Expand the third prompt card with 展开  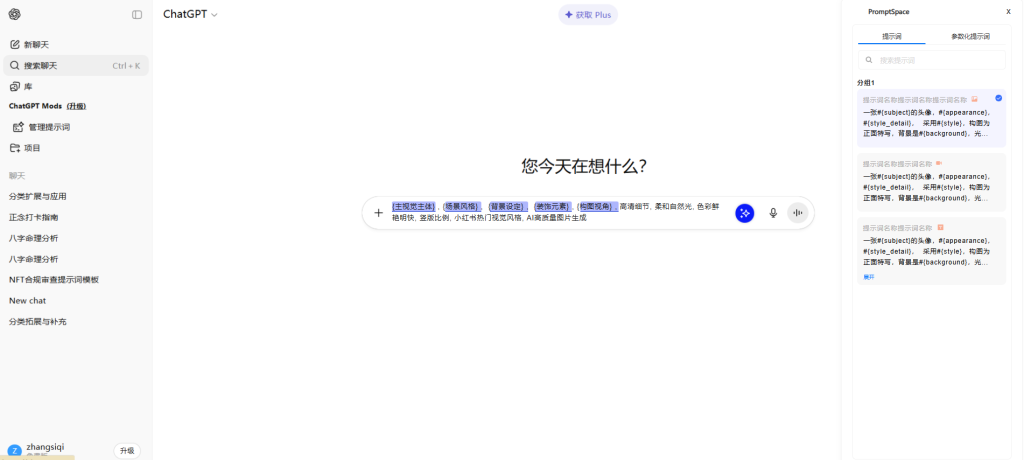pos(868,277)
